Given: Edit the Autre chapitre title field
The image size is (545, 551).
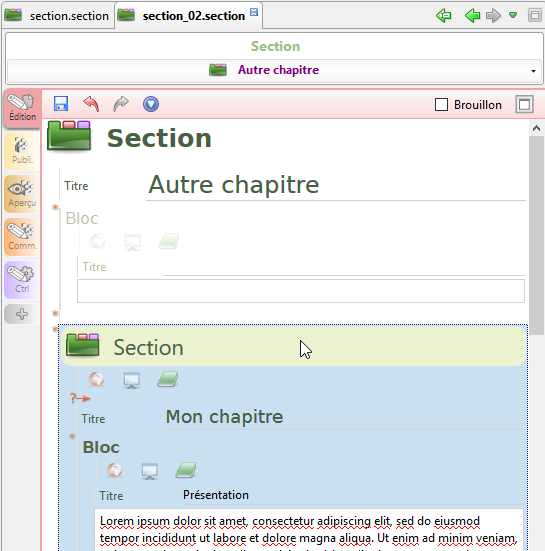Looking at the screenshot, I should (336, 185).
